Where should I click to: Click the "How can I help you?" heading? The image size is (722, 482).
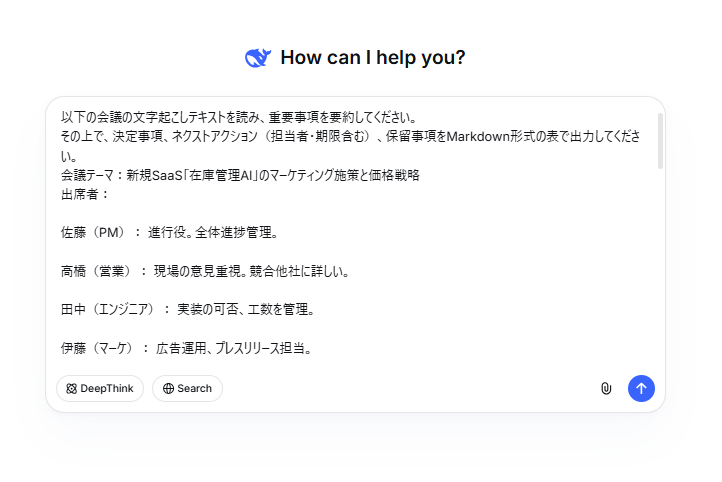click(x=373, y=58)
